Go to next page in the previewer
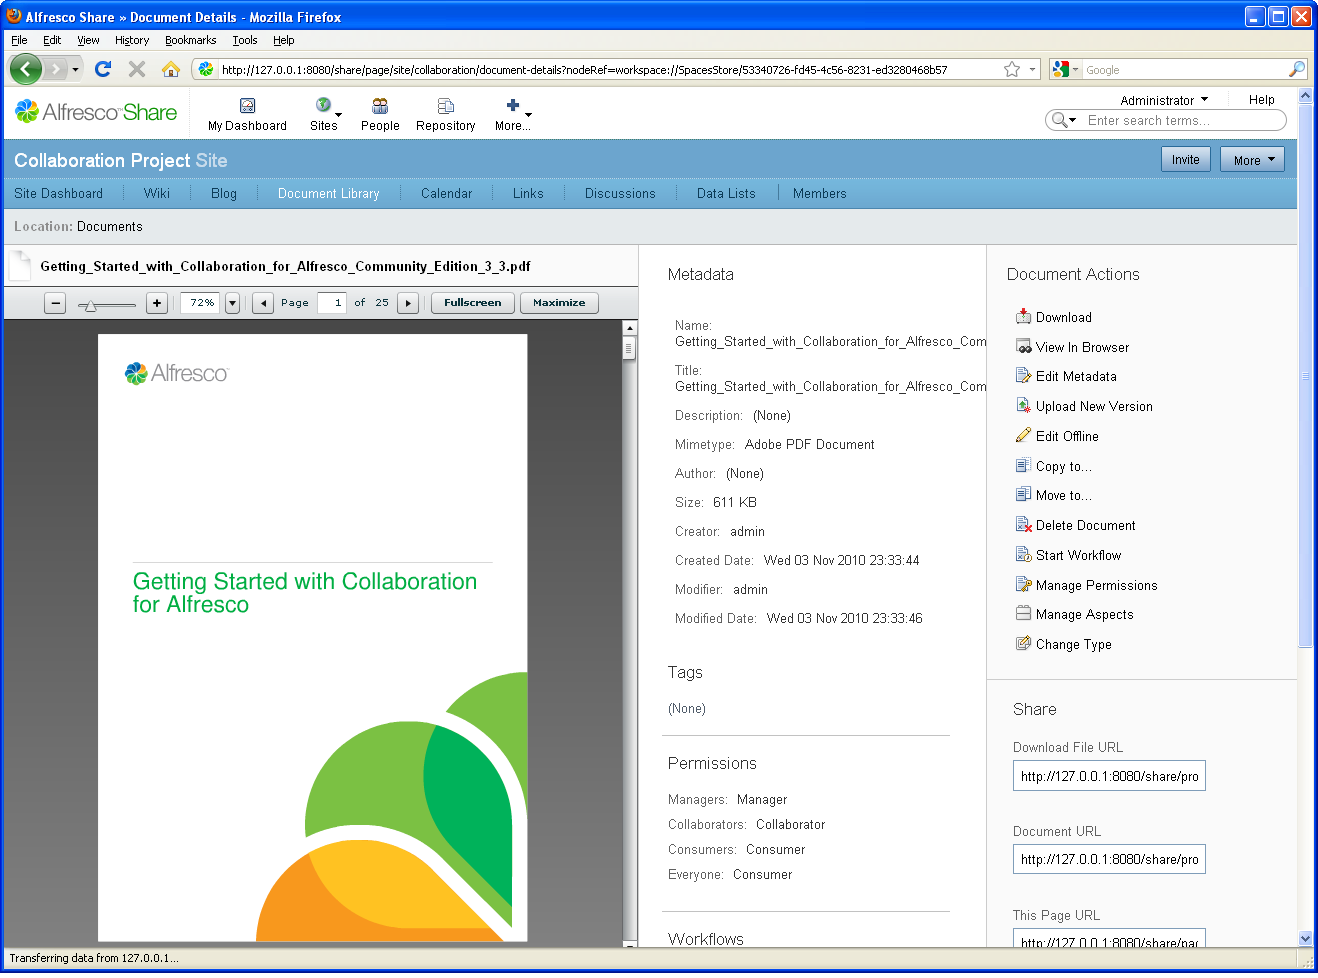 click(x=408, y=303)
